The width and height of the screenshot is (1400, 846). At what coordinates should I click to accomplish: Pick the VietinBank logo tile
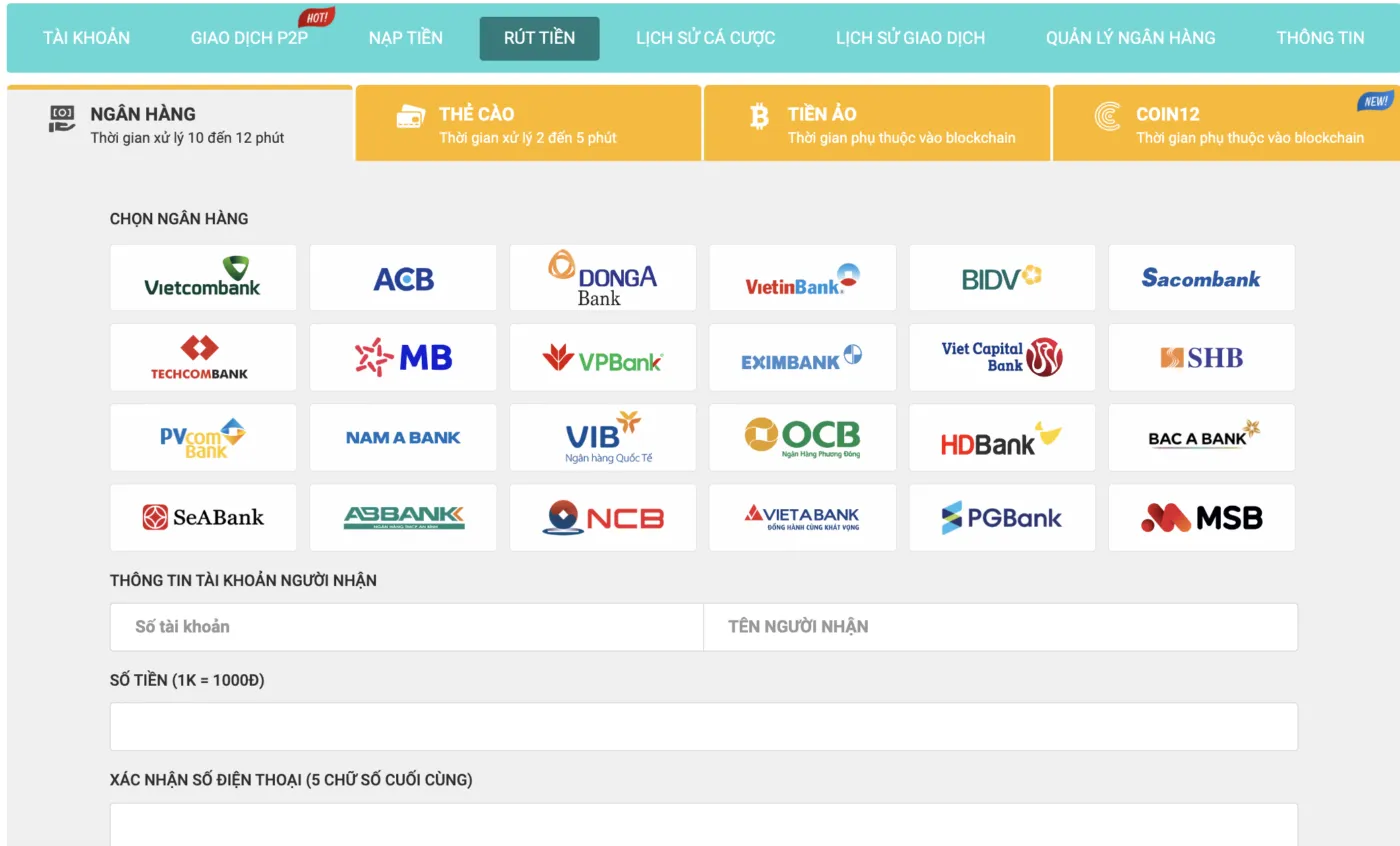802,278
